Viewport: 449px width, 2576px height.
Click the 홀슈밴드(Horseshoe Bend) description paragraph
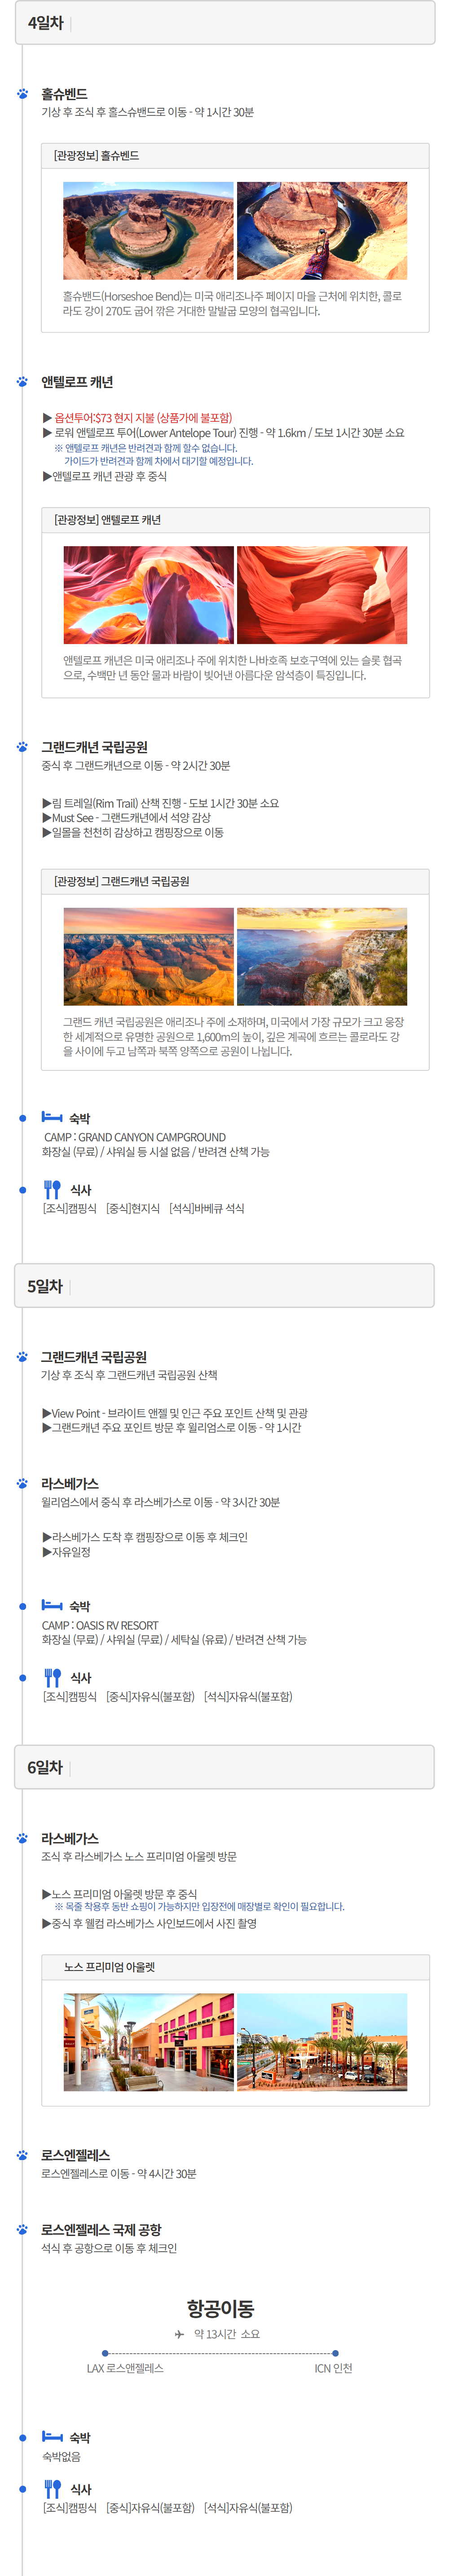(x=232, y=304)
